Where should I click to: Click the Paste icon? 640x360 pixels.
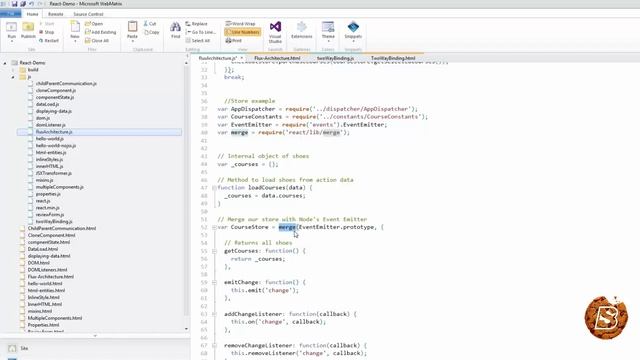[x=132, y=28]
